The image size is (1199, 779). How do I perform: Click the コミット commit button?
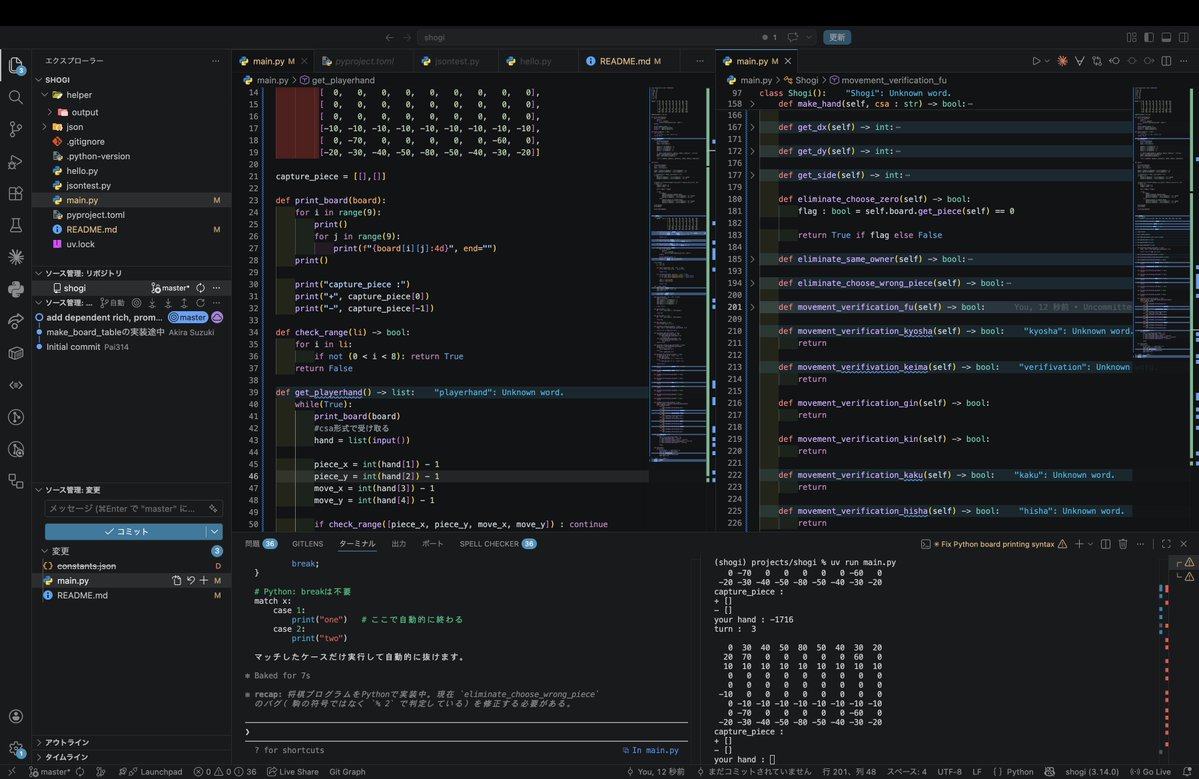click(126, 531)
